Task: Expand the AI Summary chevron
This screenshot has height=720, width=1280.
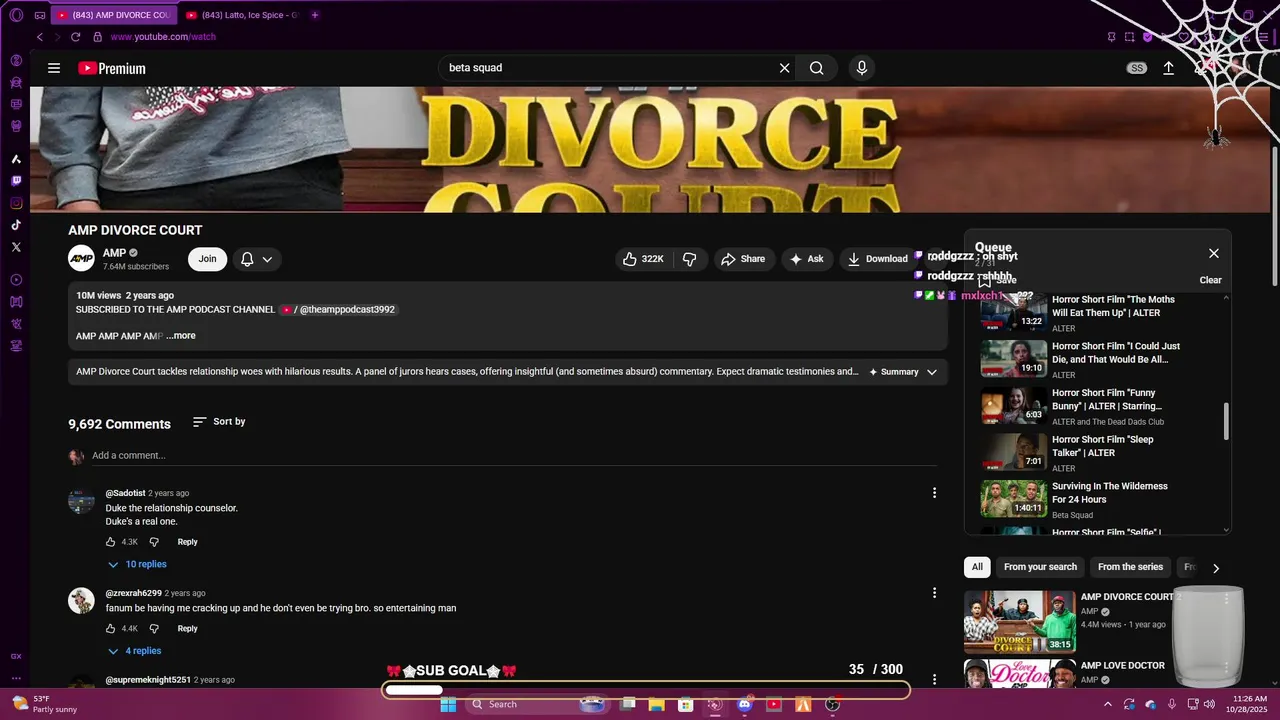Action: [932, 372]
